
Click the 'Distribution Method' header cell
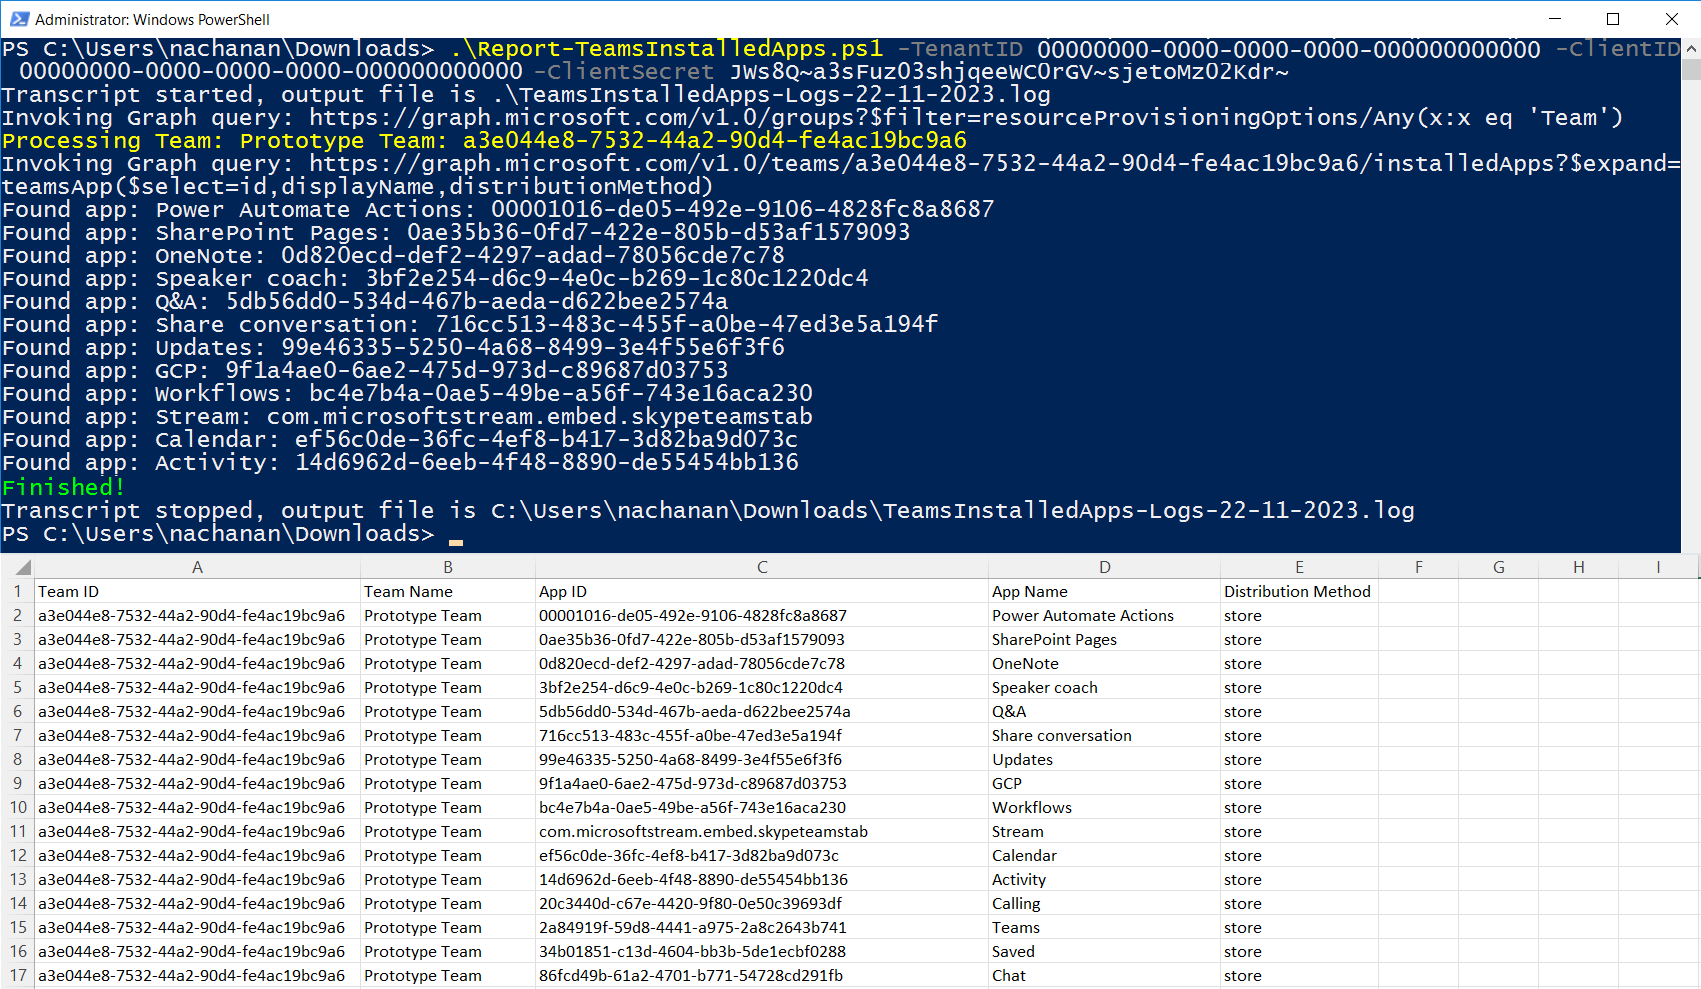tap(1299, 591)
